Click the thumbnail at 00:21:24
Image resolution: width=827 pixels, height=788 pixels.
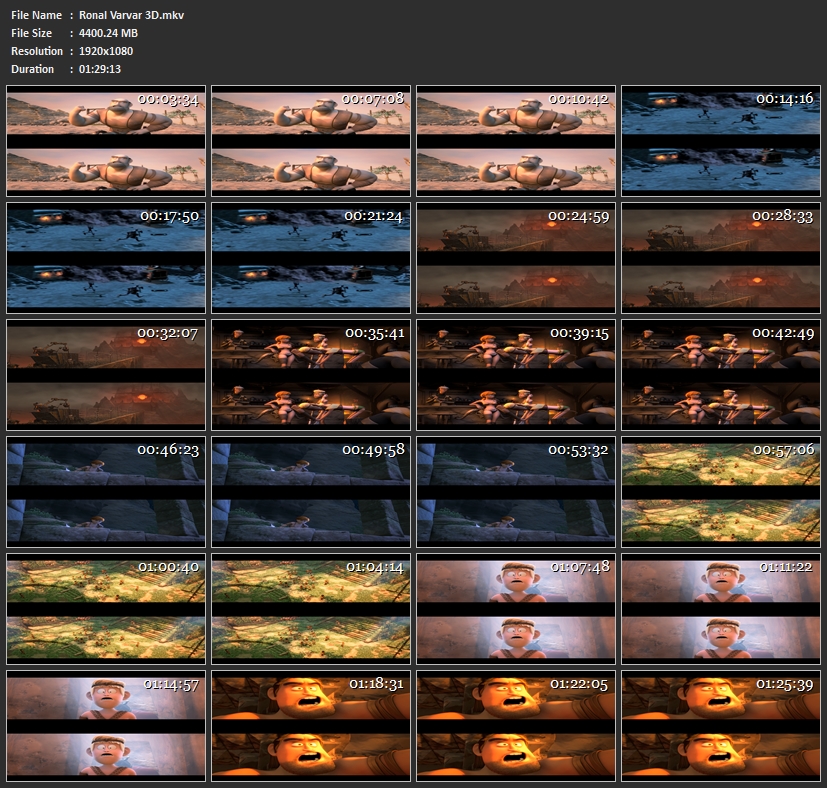tap(311, 258)
